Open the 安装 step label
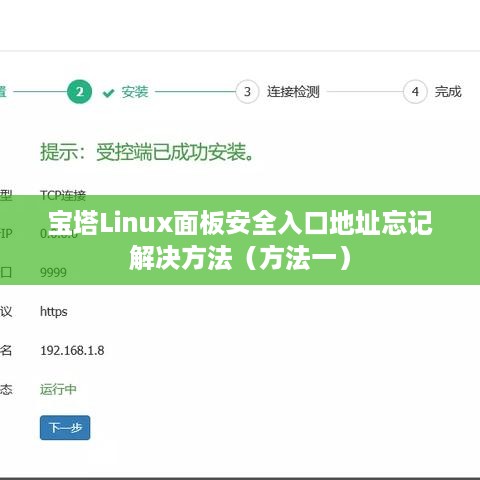 [x=135, y=92]
